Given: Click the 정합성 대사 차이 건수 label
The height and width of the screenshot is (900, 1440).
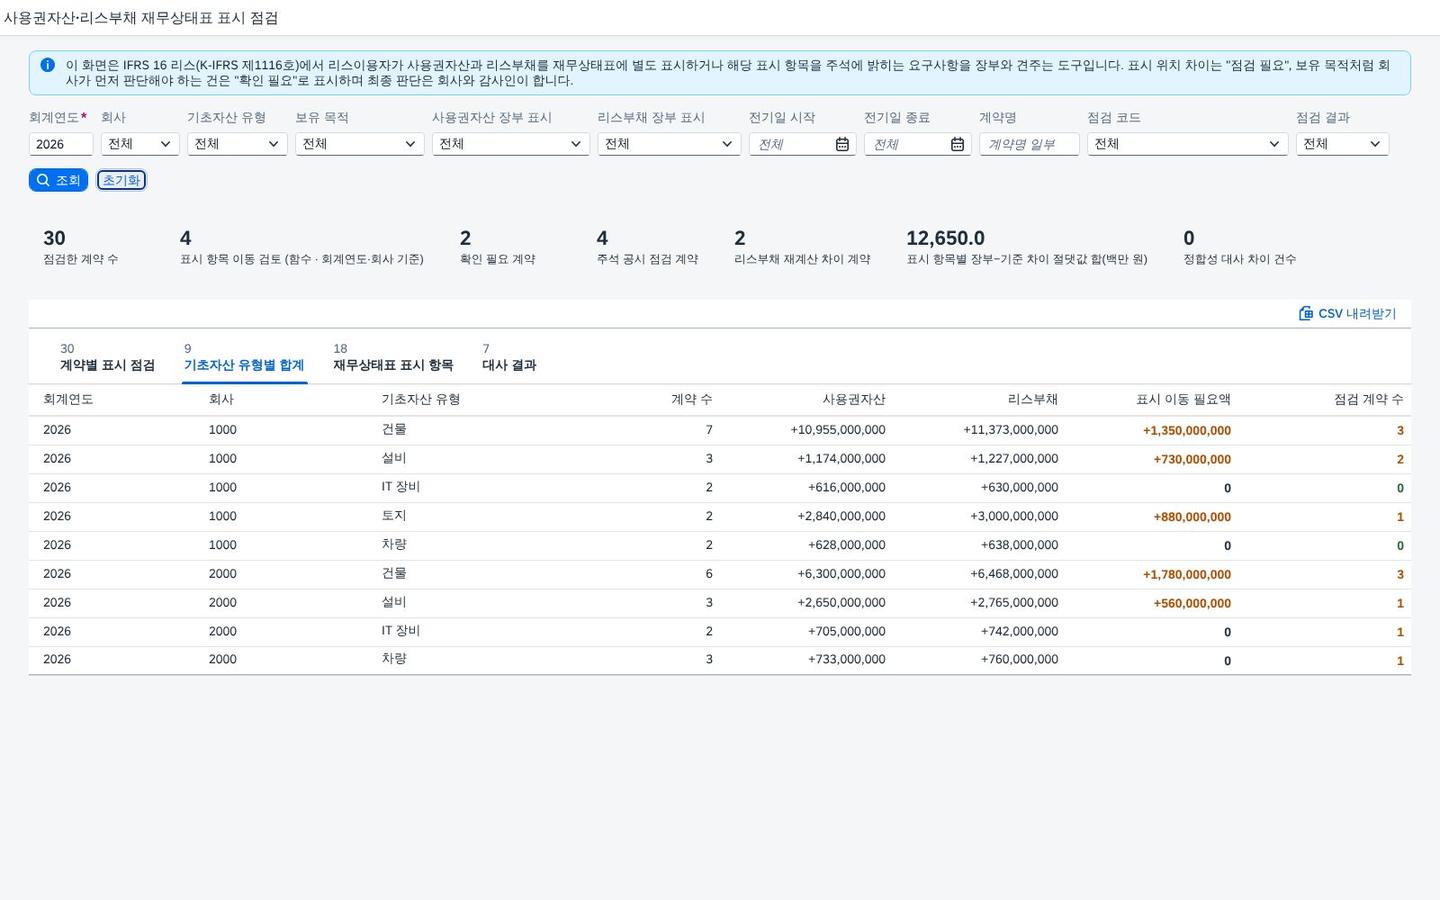Looking at the screenshot, I should tap(1239, 259).
